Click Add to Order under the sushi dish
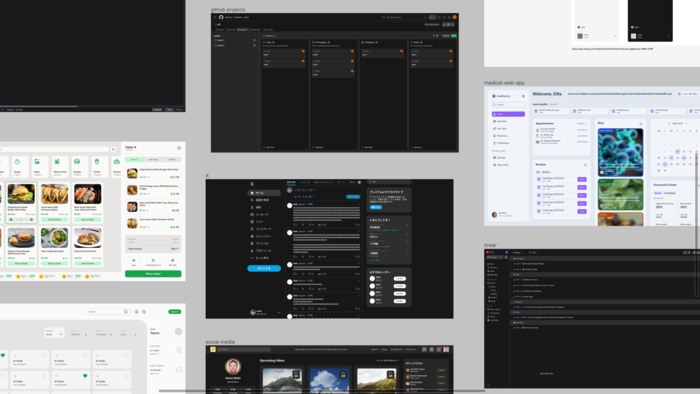Screen dimensions: 700x394 [x=88, y=219]
